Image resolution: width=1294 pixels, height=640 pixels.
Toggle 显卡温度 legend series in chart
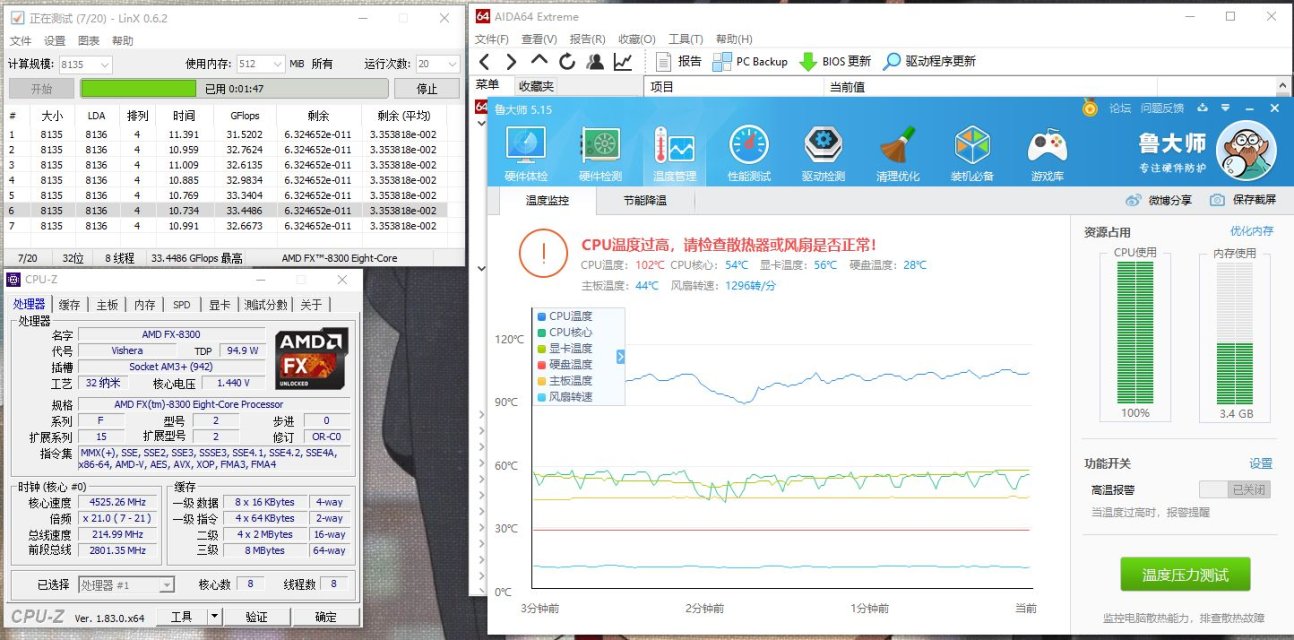(564, 348)
